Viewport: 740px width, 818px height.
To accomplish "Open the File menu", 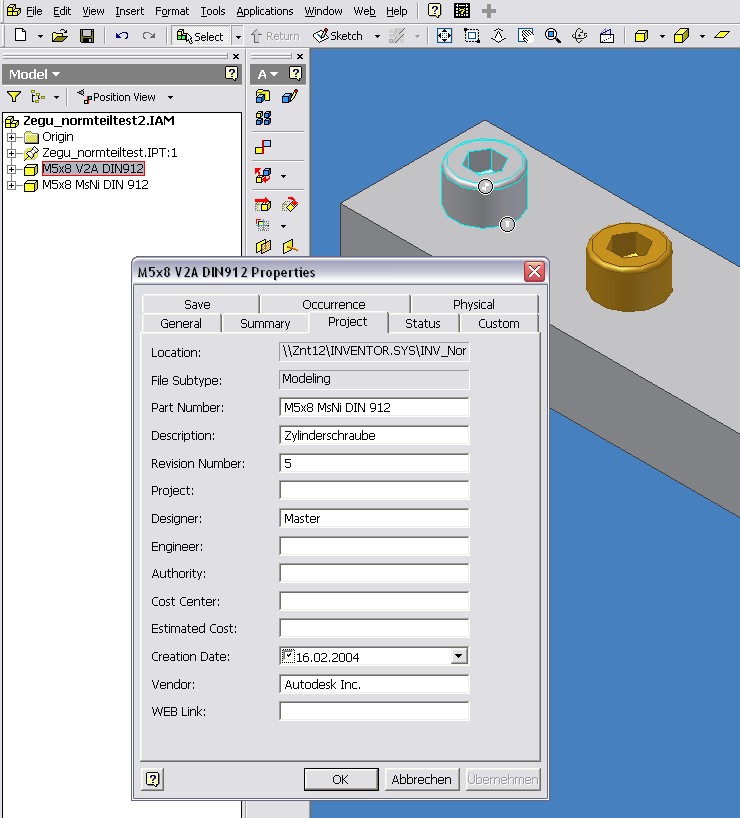I will pos(34,11).
